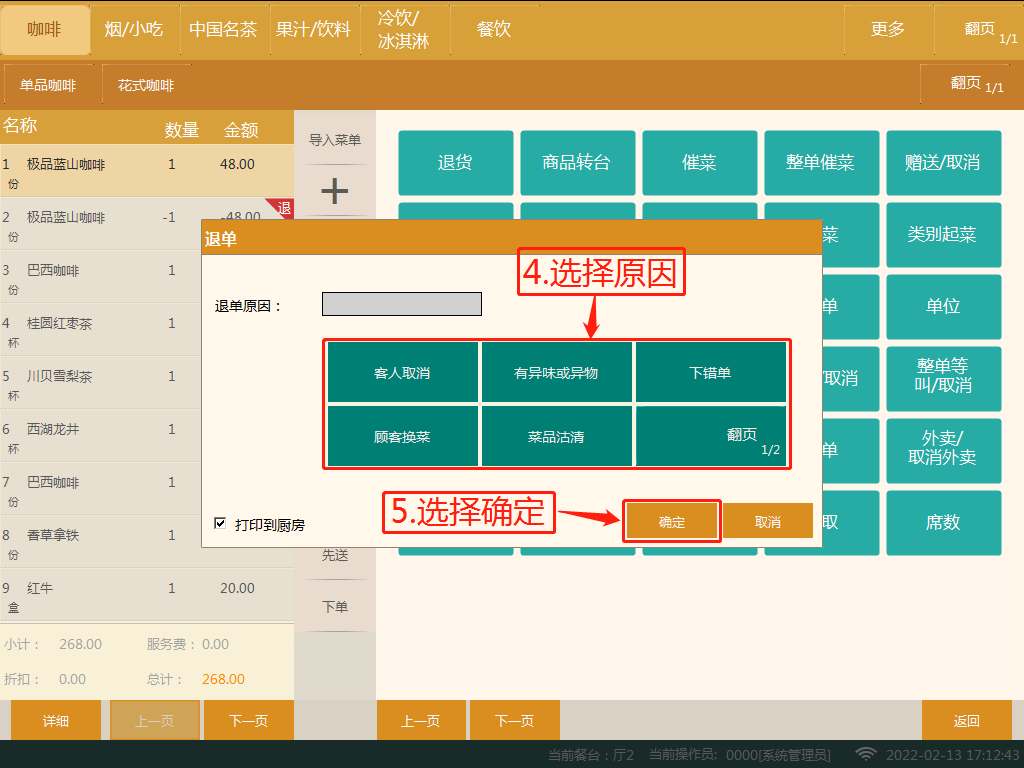Image resolution: width=1024 pixels, height=768 pixels.
Task: Click the 下单 button
Action: pos(335,607)
